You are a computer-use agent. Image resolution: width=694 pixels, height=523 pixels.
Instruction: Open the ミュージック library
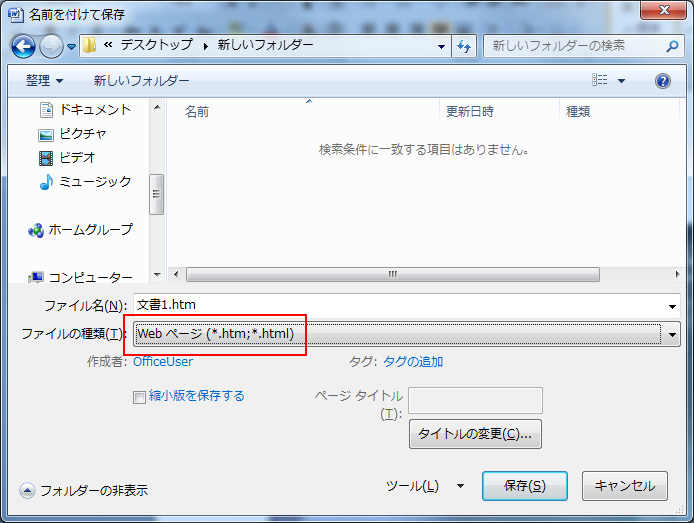pyautogui.click(x=94, y=182)
